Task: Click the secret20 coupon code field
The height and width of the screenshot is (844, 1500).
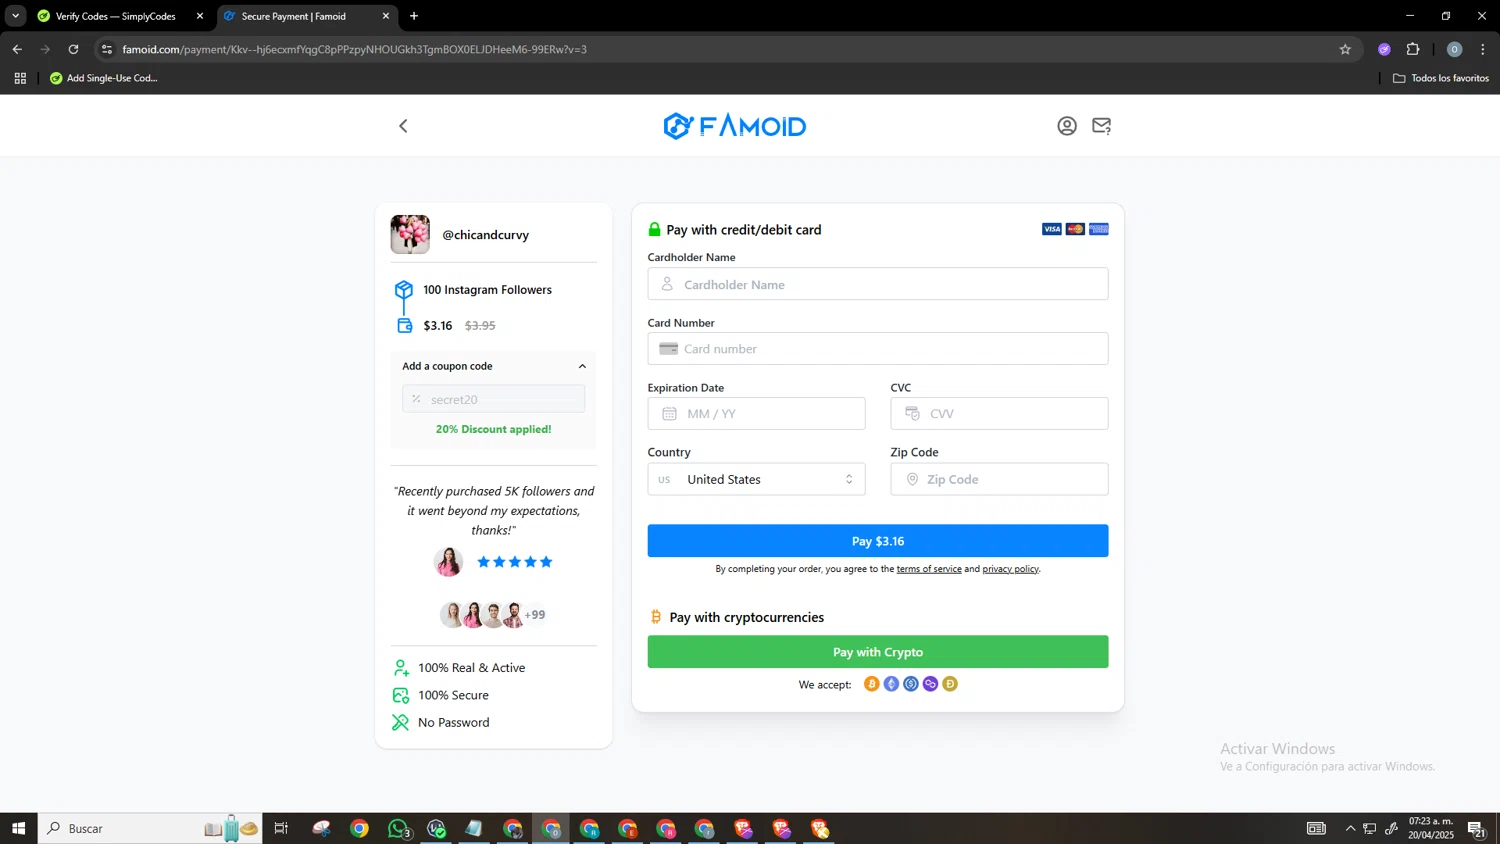Action: click(x=494, y=399)
